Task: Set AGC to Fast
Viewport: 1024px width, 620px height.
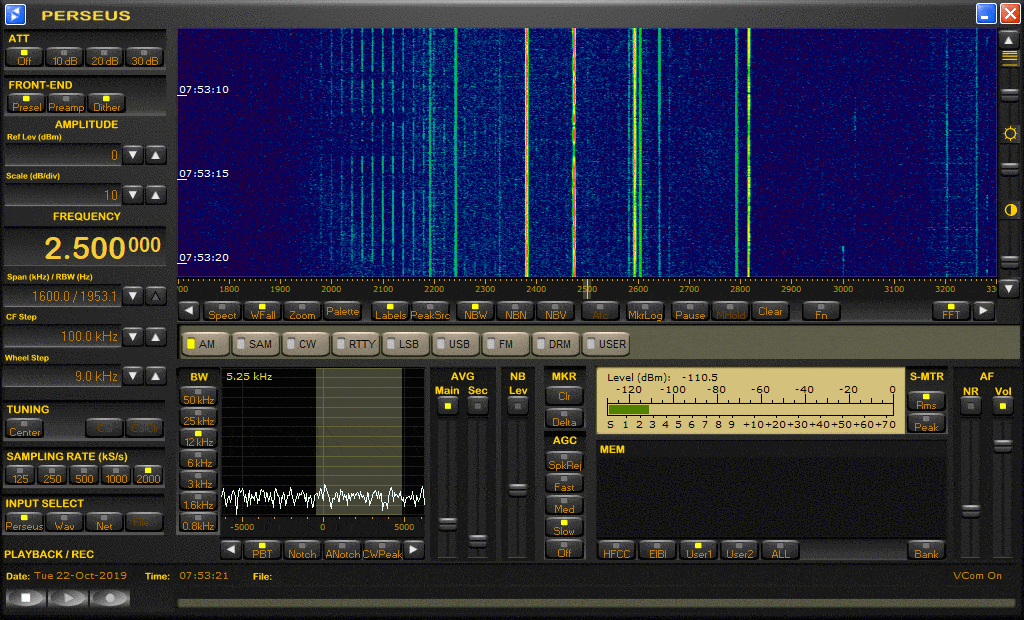Action: tap(564, 483)
